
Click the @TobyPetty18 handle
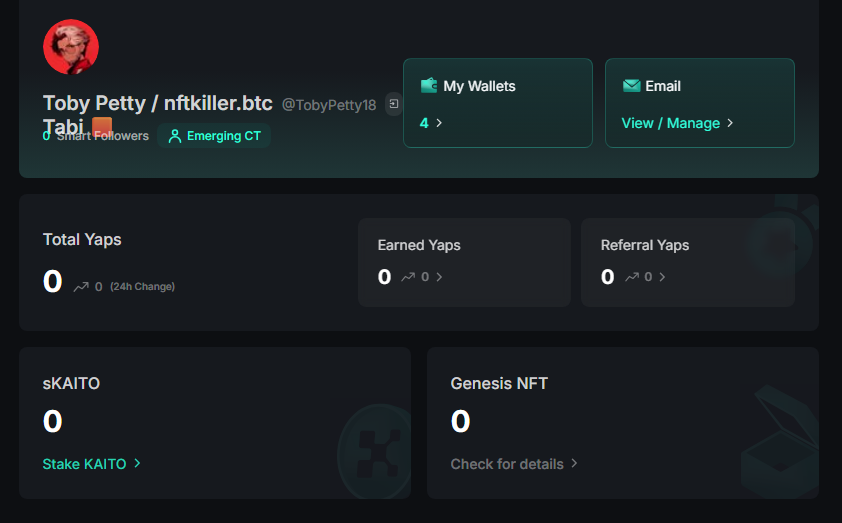point(329,105)
